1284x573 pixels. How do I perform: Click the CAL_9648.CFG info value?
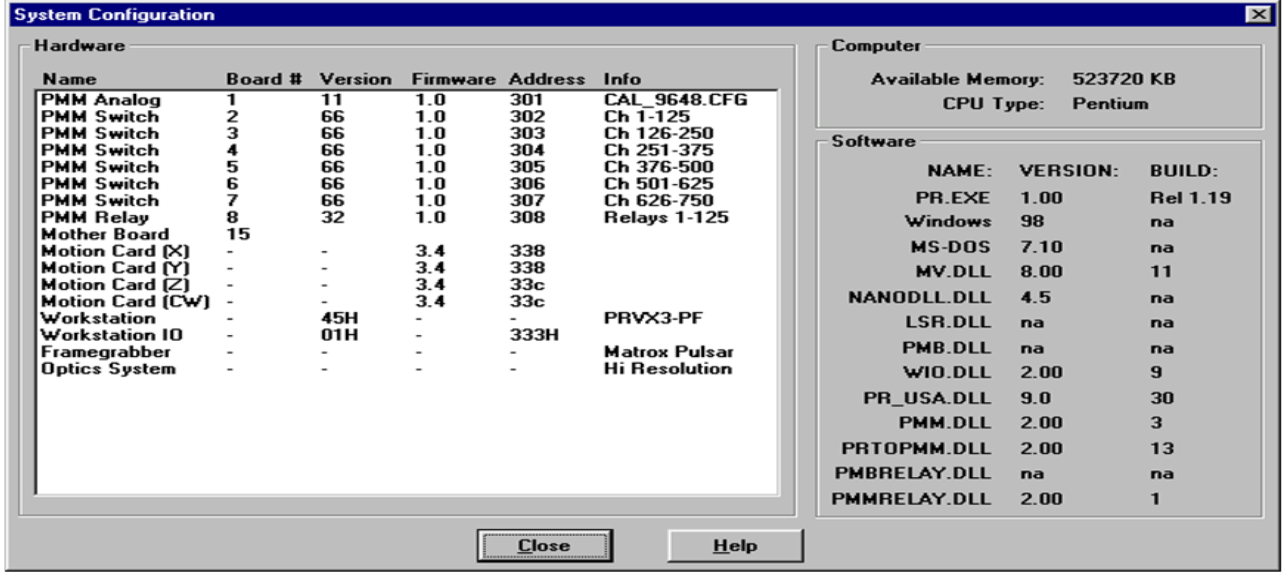675,101
